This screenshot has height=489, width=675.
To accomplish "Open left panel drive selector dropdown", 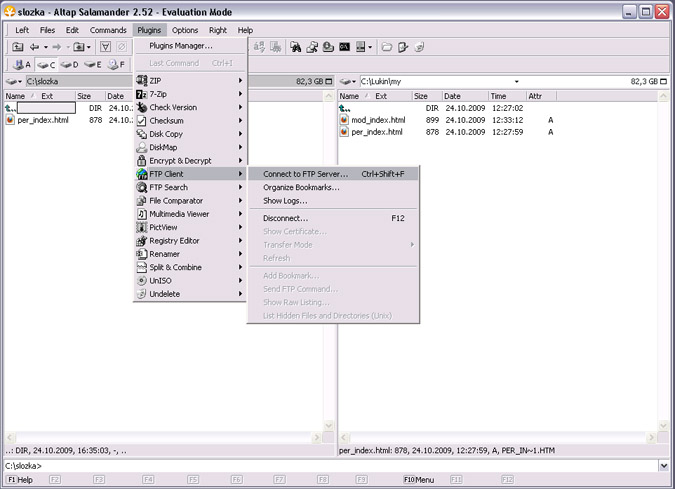I will coord(14,81).
